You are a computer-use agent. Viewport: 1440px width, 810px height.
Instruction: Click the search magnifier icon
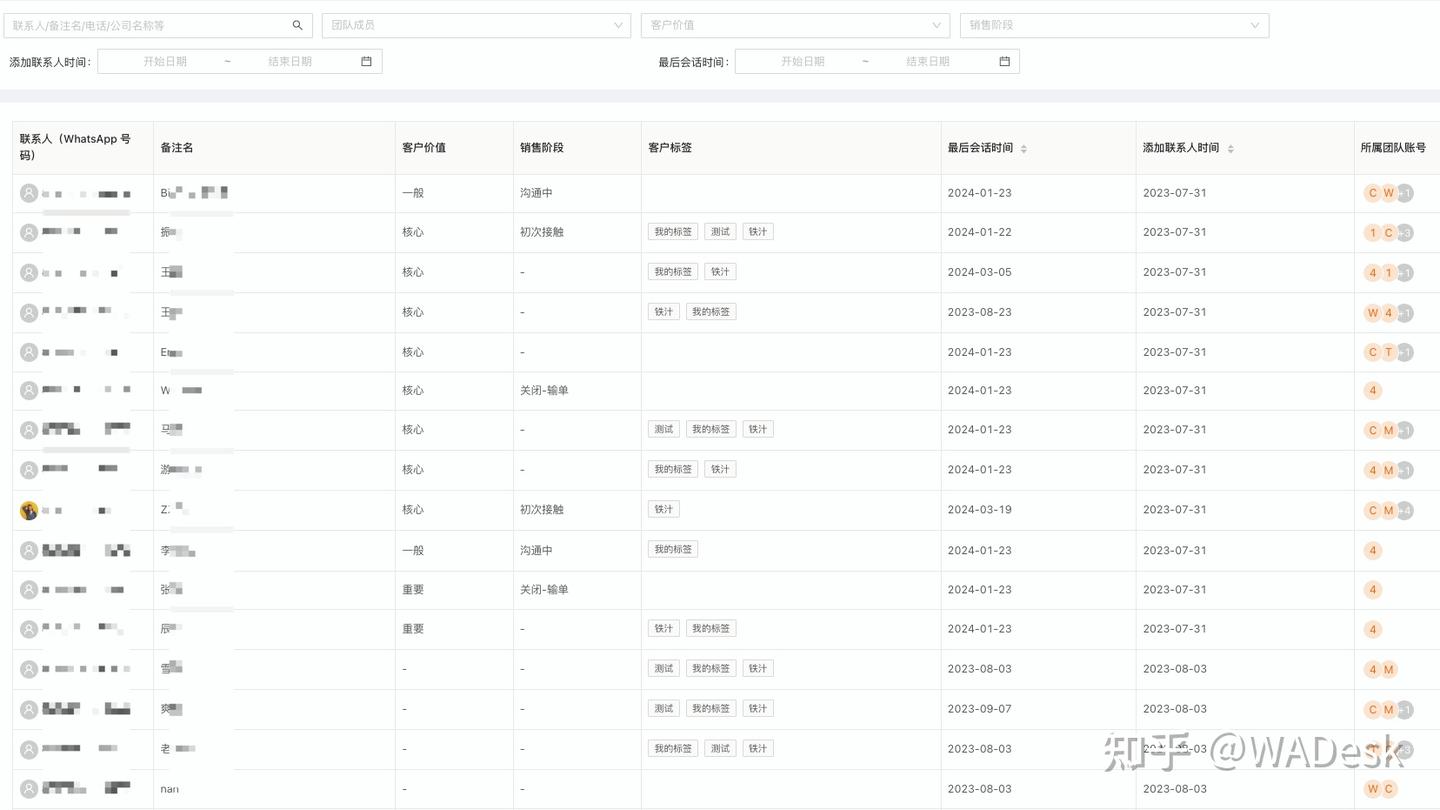pos(297,25)
